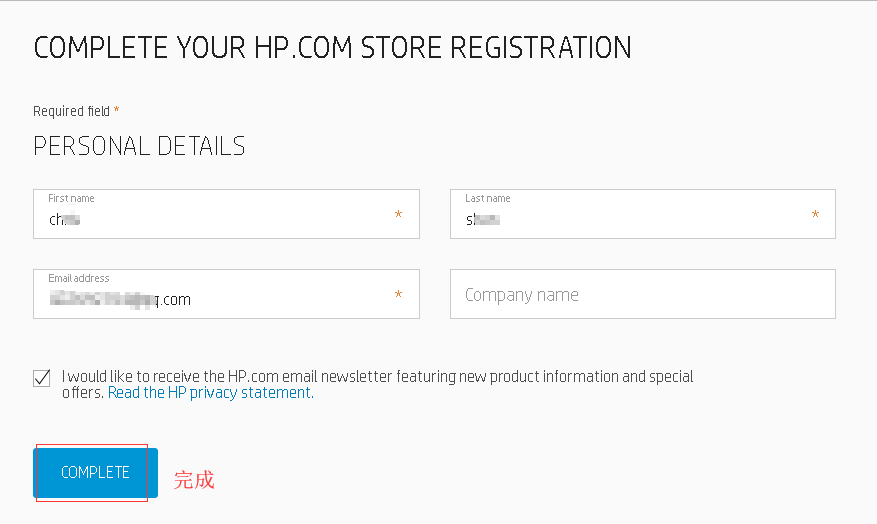This screenshot has height=524, width=877.
Task: Click the small 'First name' floating label
Action: [71, 199]
